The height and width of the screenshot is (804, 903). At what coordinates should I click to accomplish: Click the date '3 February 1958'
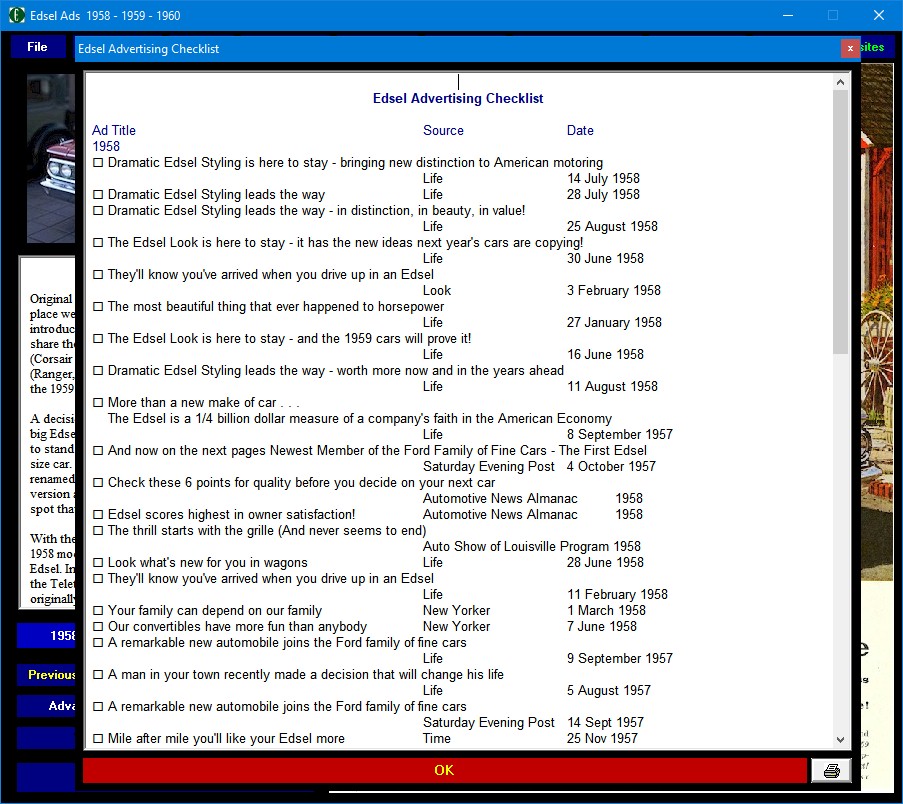point(614,291)
